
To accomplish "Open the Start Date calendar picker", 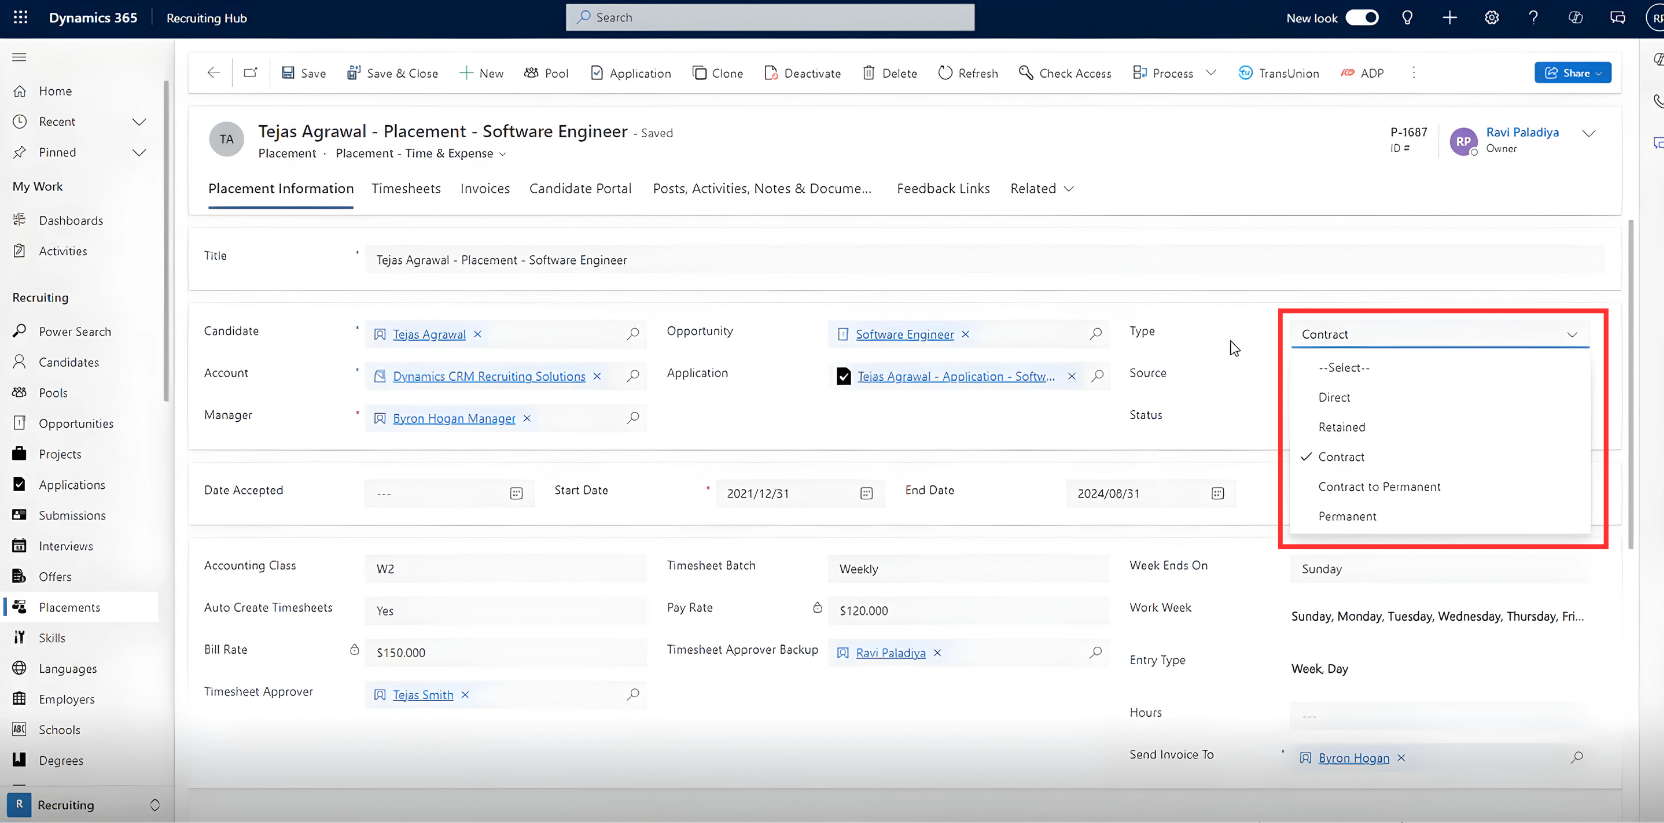I will coord(867,494).
